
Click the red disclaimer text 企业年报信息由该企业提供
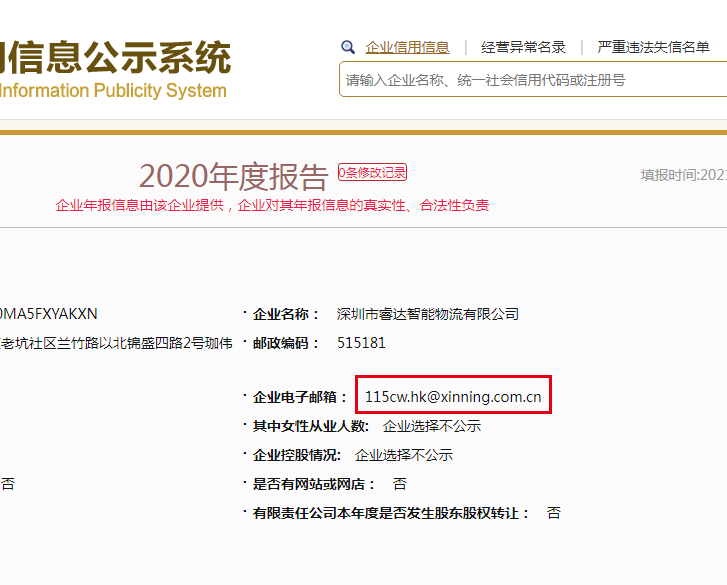coord(140,205)
